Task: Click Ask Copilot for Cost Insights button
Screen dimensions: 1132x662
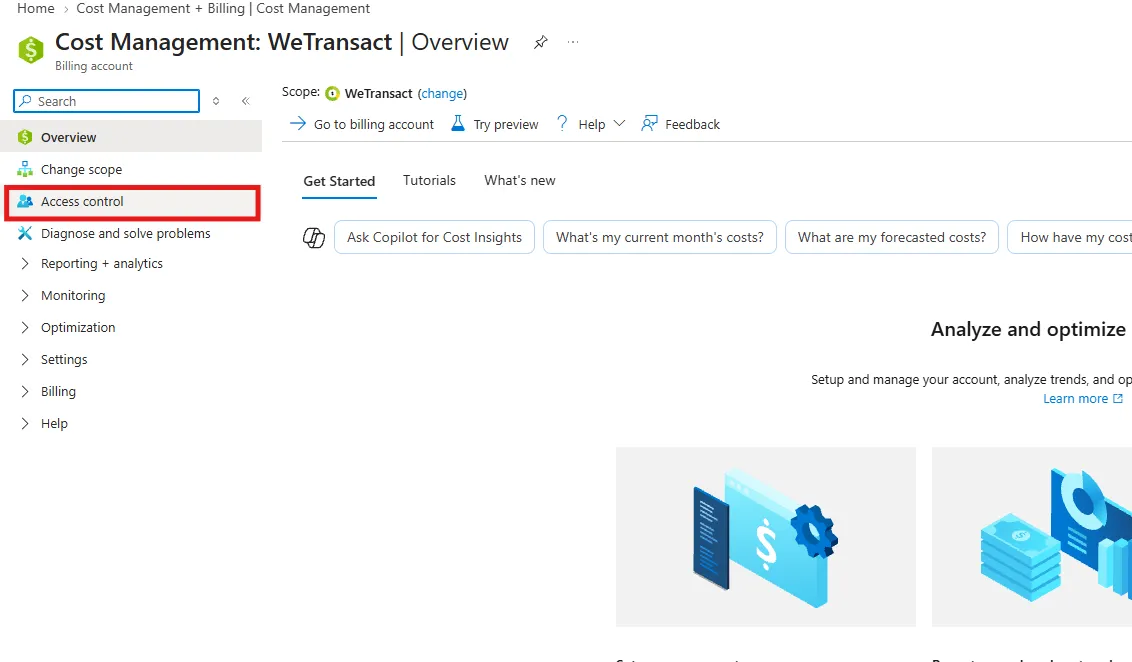Action: tap(434, 238)
